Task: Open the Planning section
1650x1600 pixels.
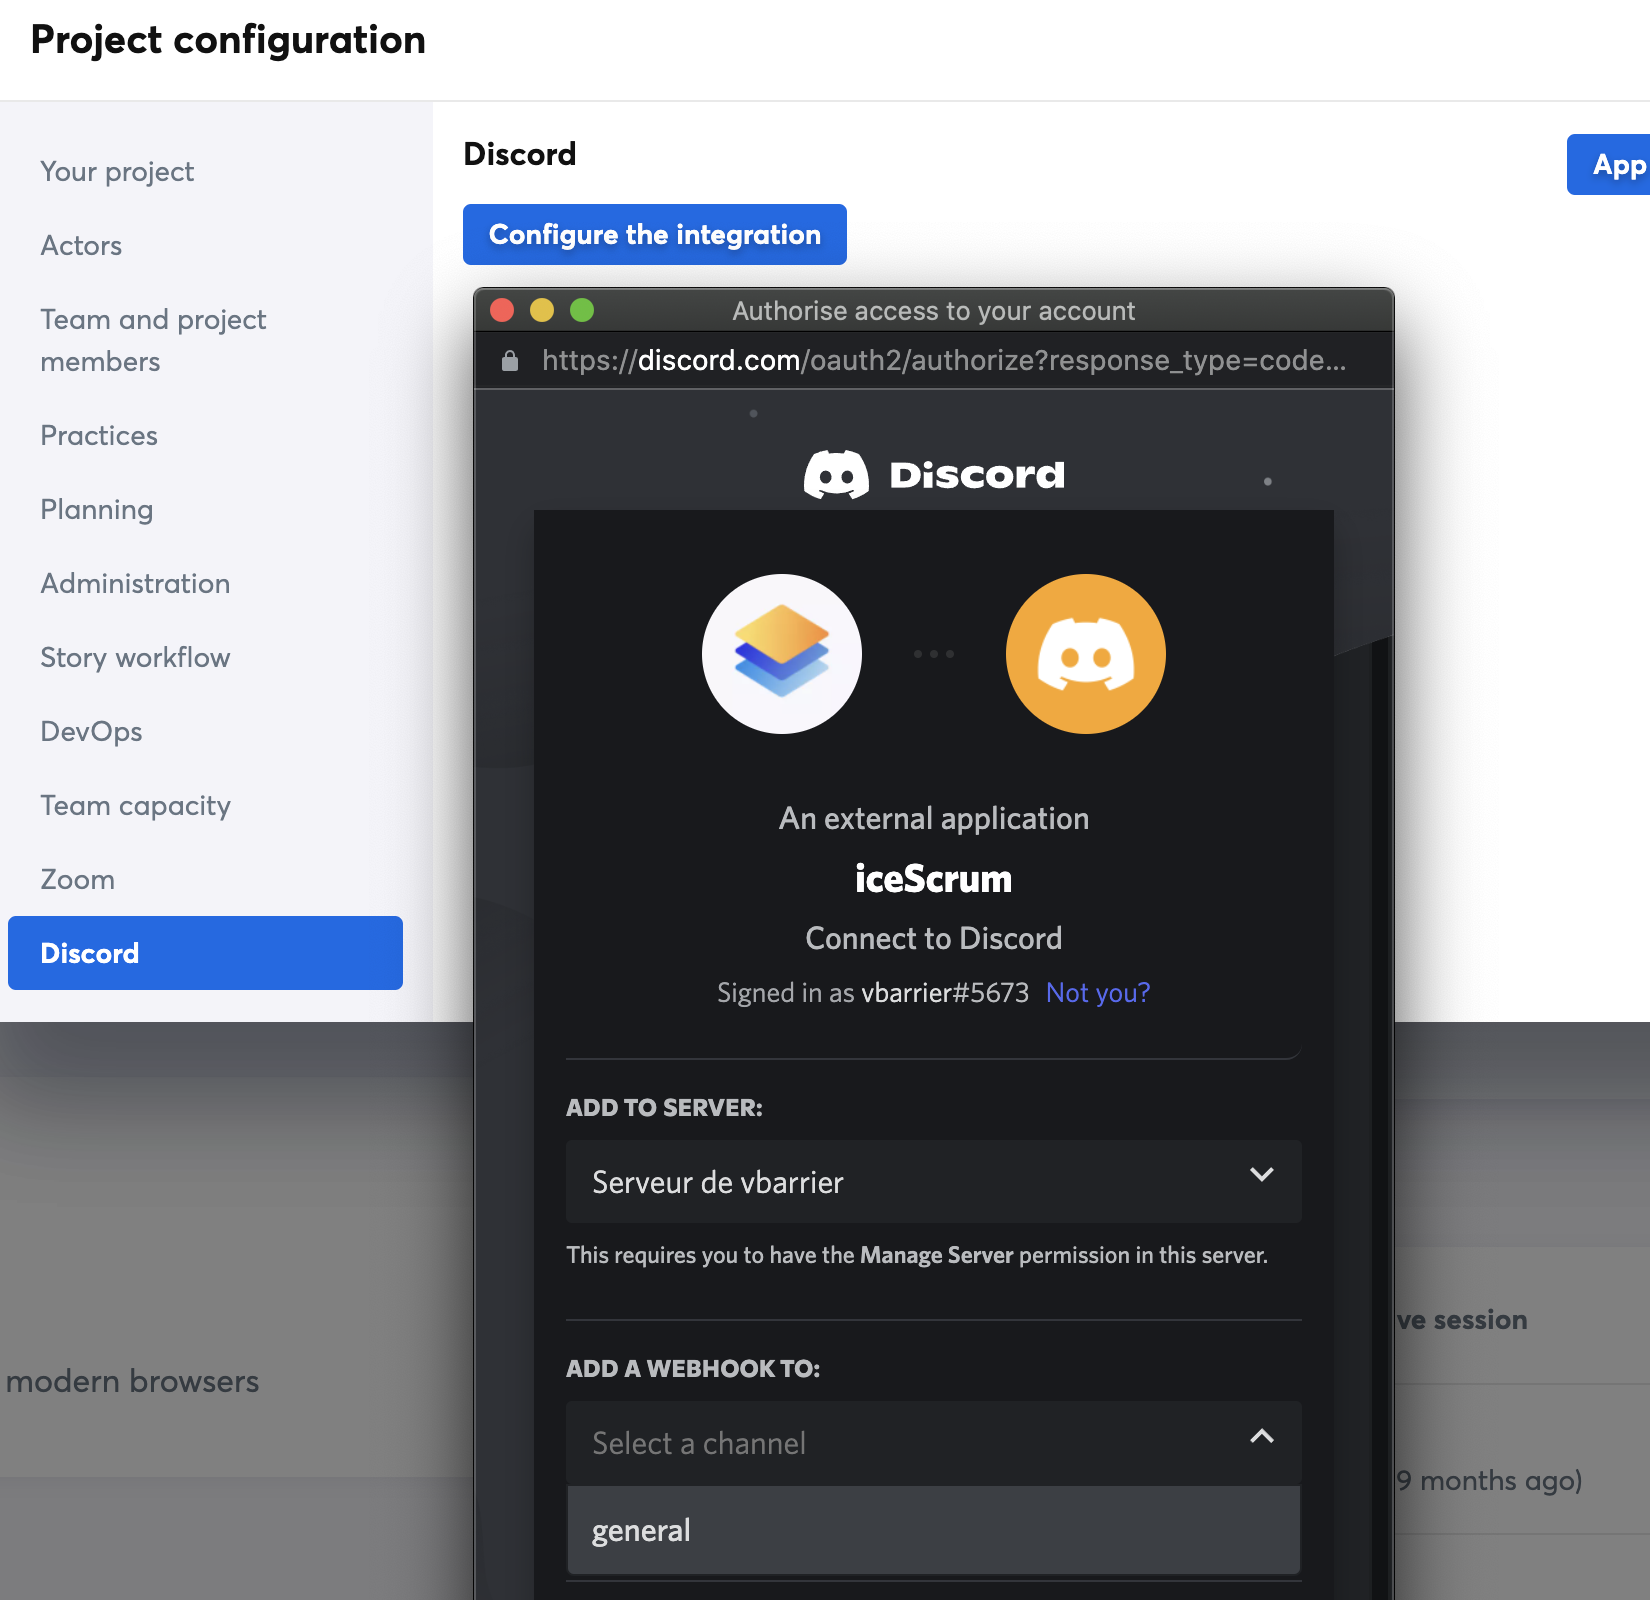Action: (x=96, y=509)
